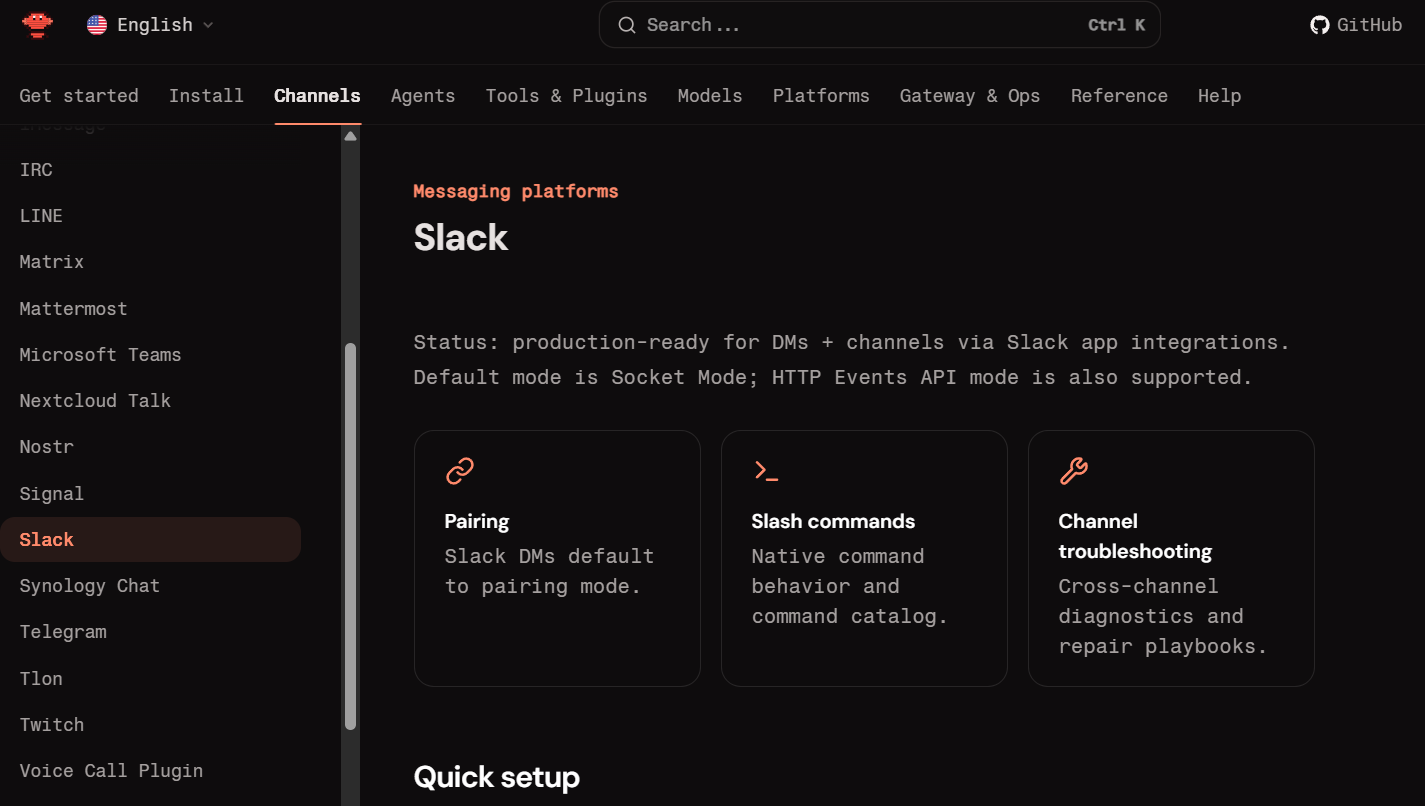Go to the Agents tab
The image size is (1425, 806).
pos(423,96)
